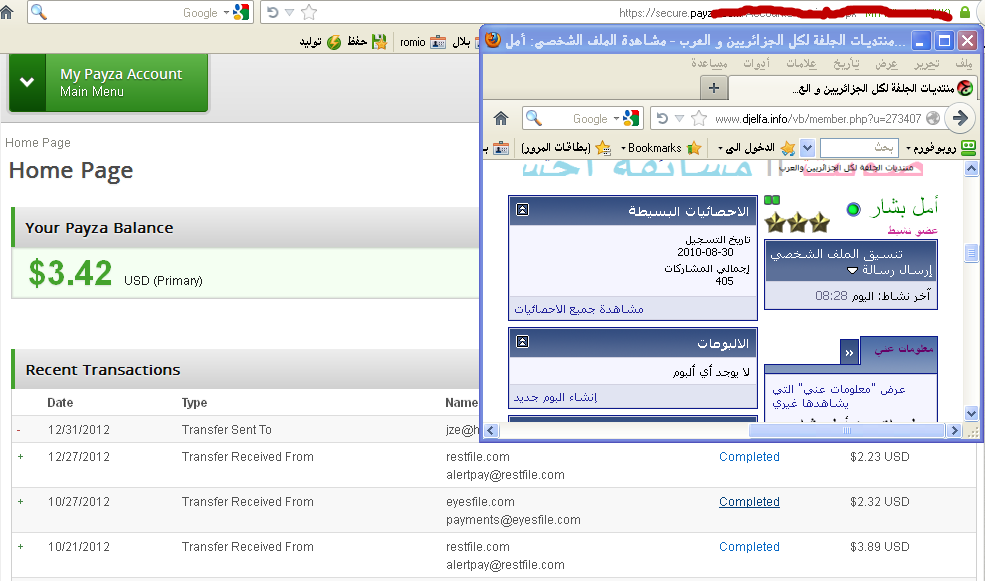This screenshot has width=985, height=581.
Task: Click the Firefox logo in the forum window title bar
Action: (x=493, y=40)
